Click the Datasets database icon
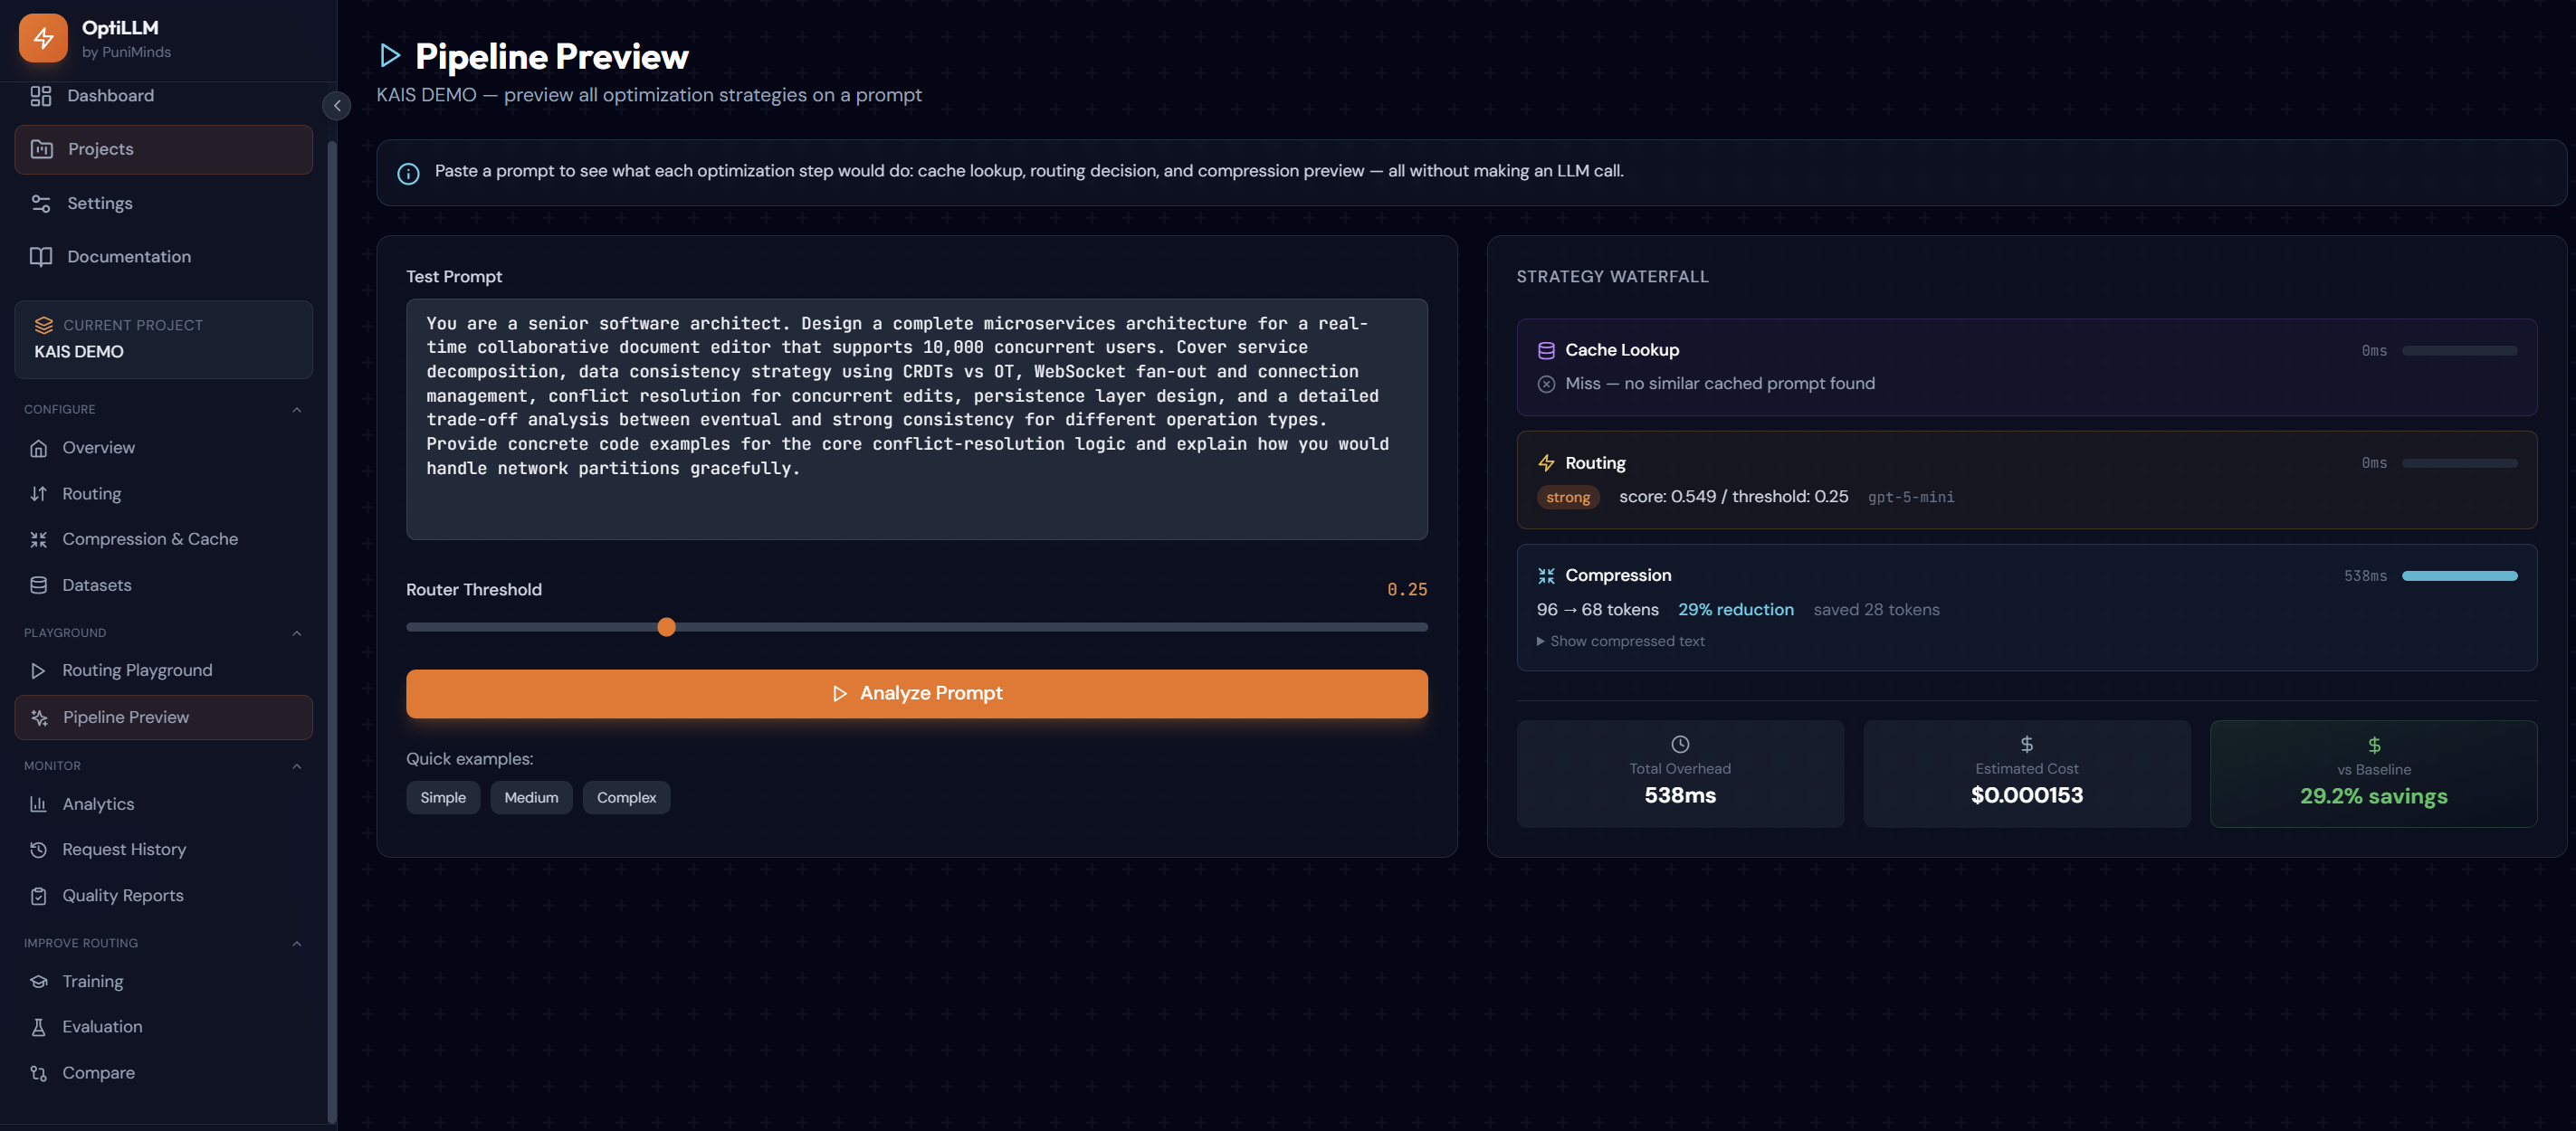2576x1131 pixels. tap(39, 585)
